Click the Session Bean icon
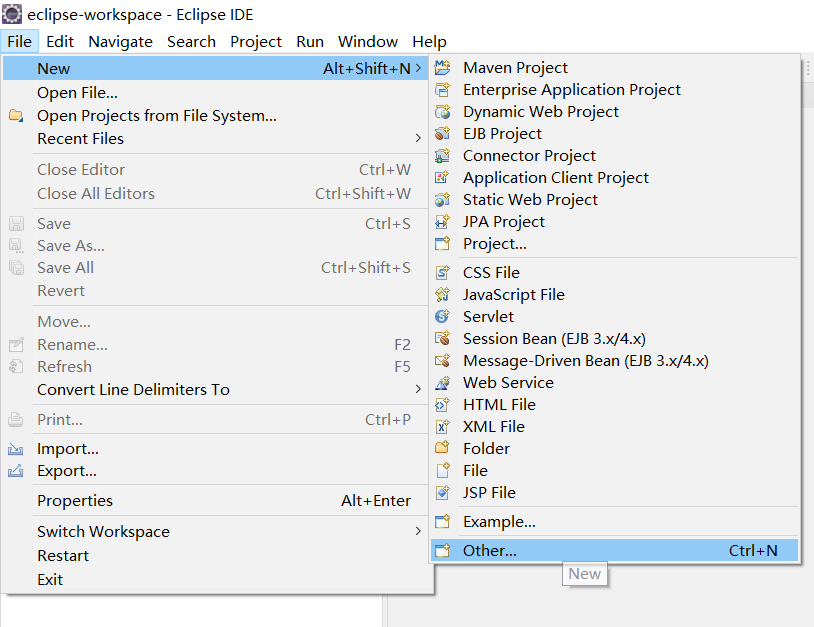Image resolution: width=814 pixels, height=627 pixels. 442,338
